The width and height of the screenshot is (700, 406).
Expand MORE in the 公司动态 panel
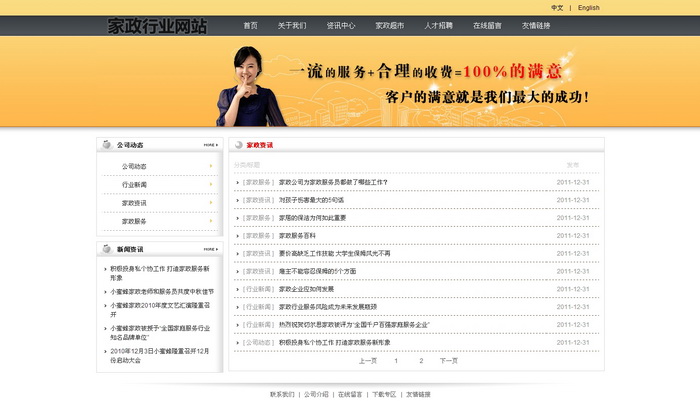[x=210, y=145]
